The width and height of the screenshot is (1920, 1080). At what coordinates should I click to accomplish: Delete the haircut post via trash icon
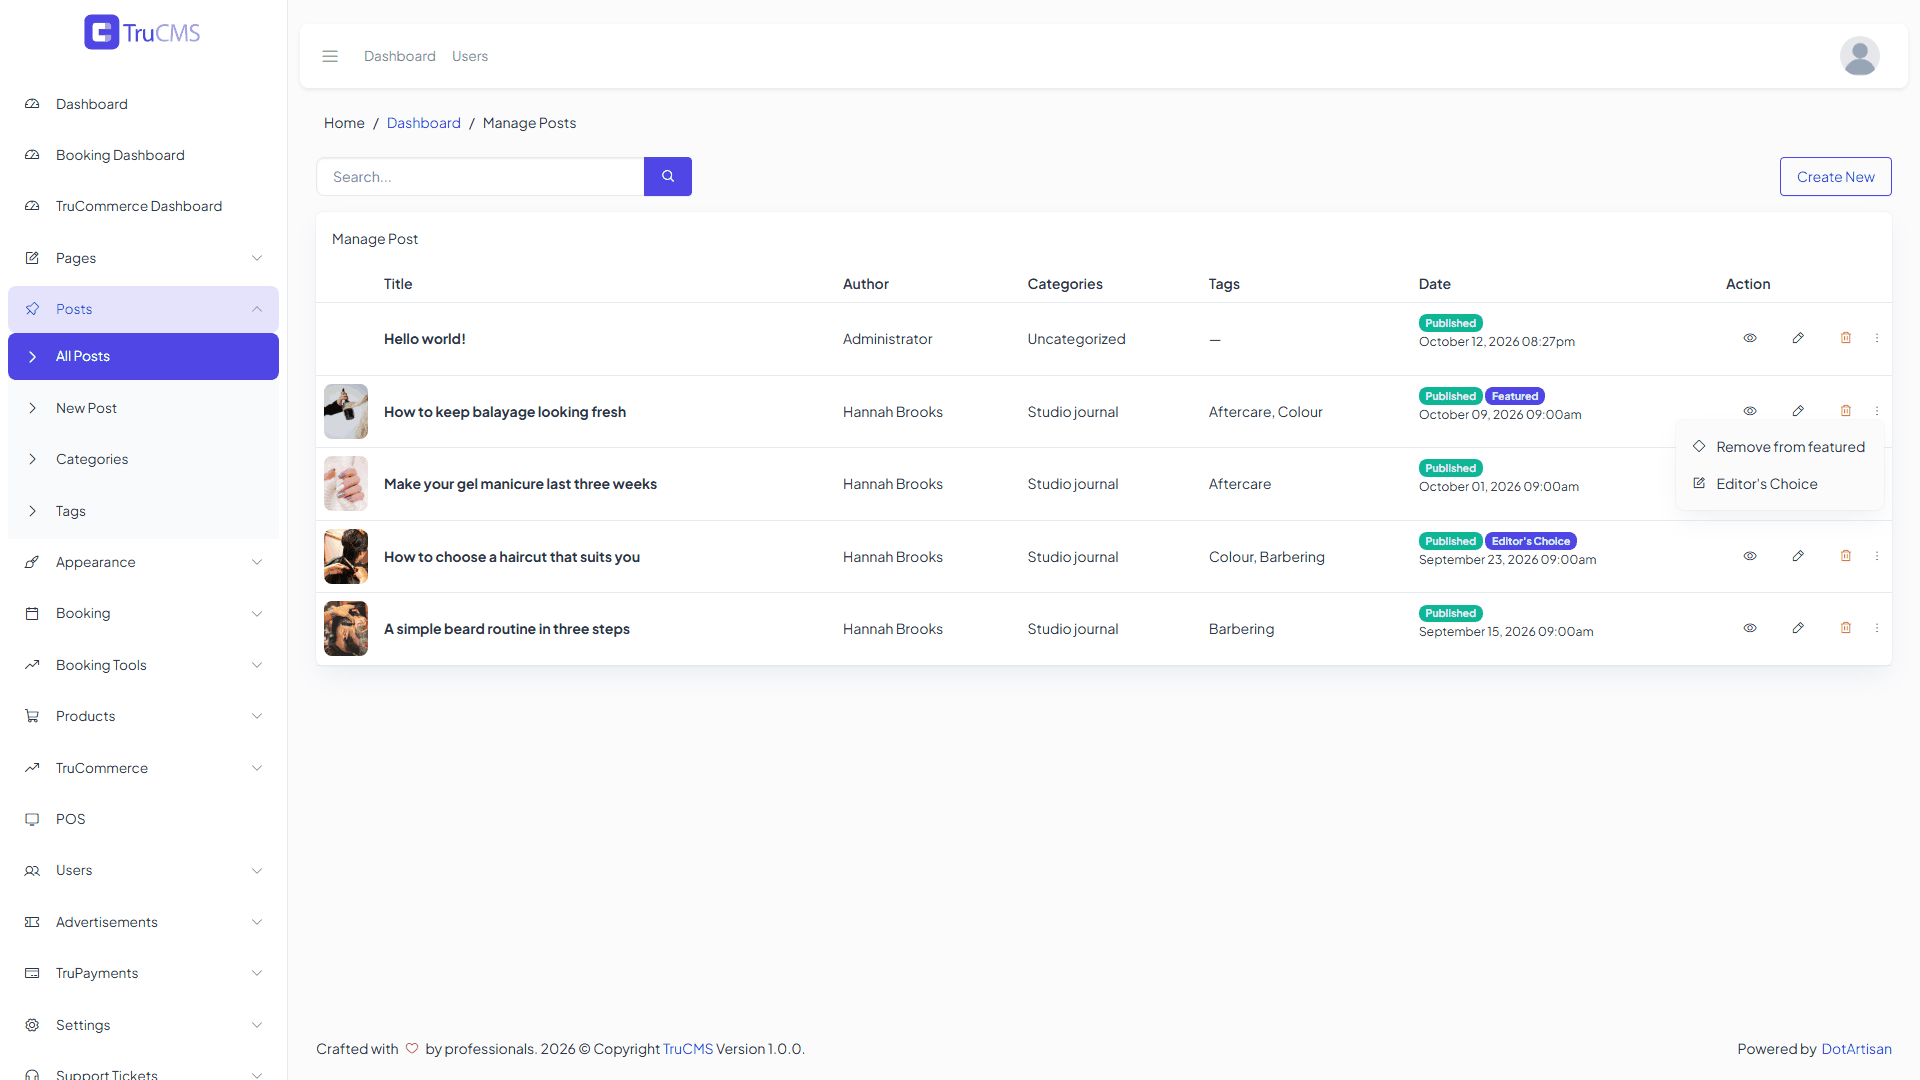tap(1846, 556)
